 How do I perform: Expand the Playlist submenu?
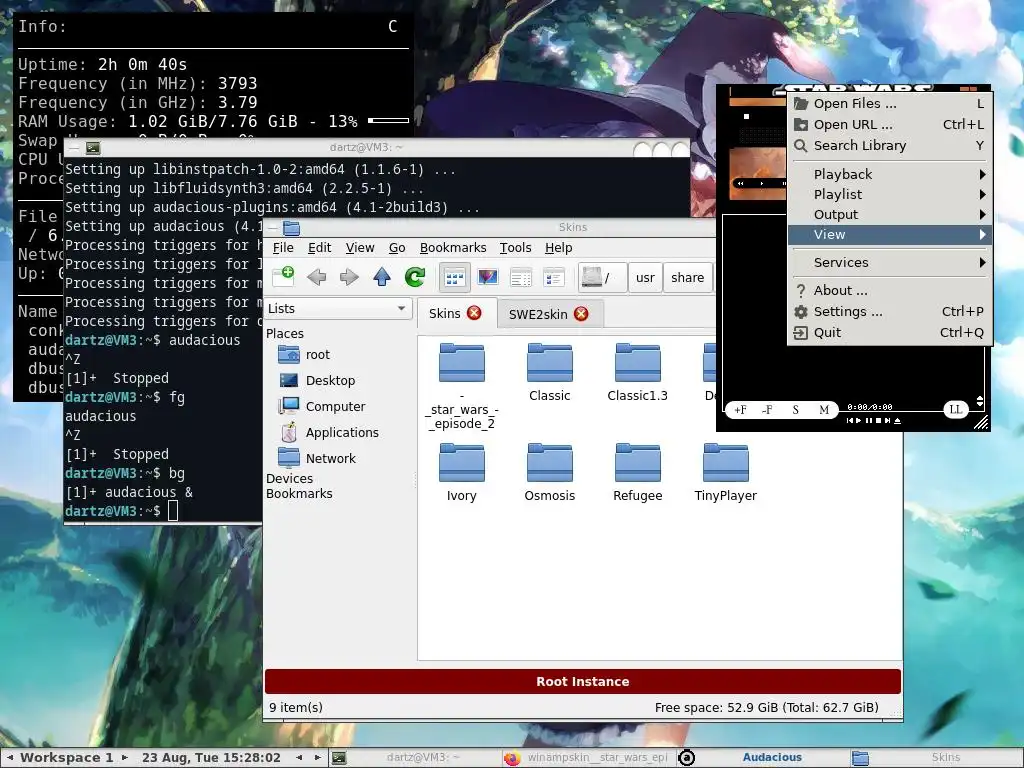889,195
